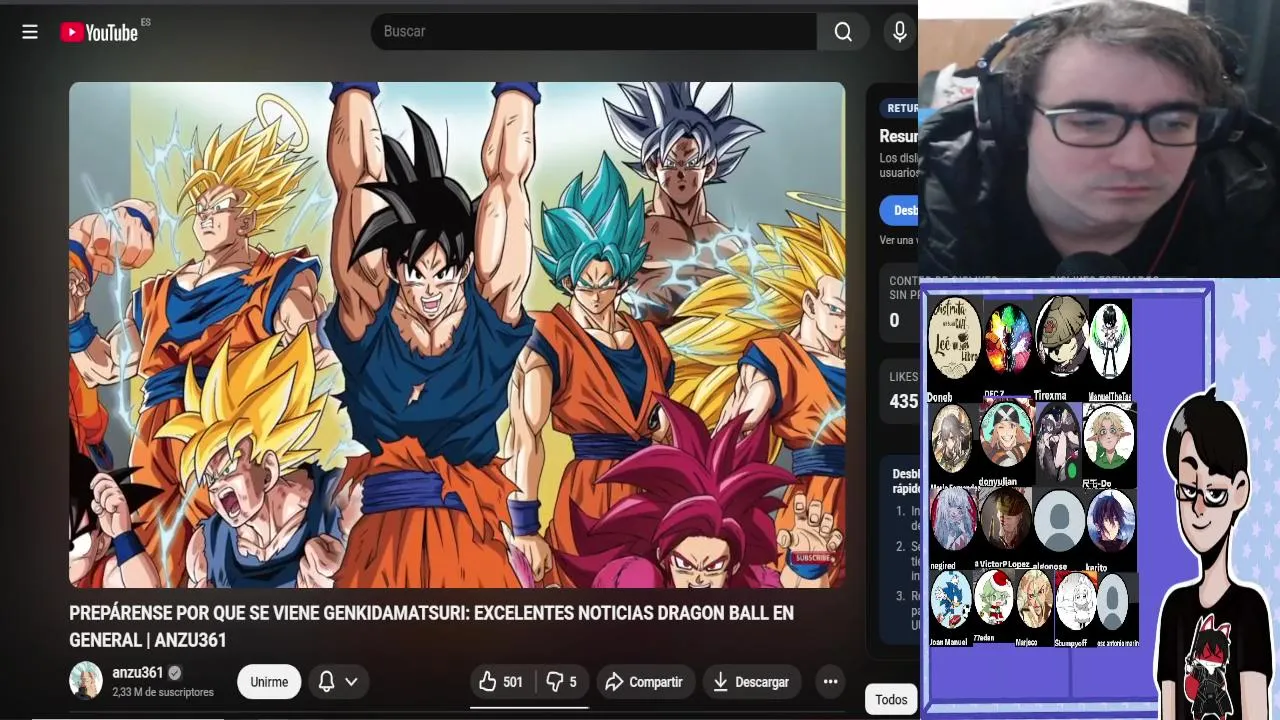Download the video with Descargar
Viewport: 1280px width, 720px height.
[751, 682]
